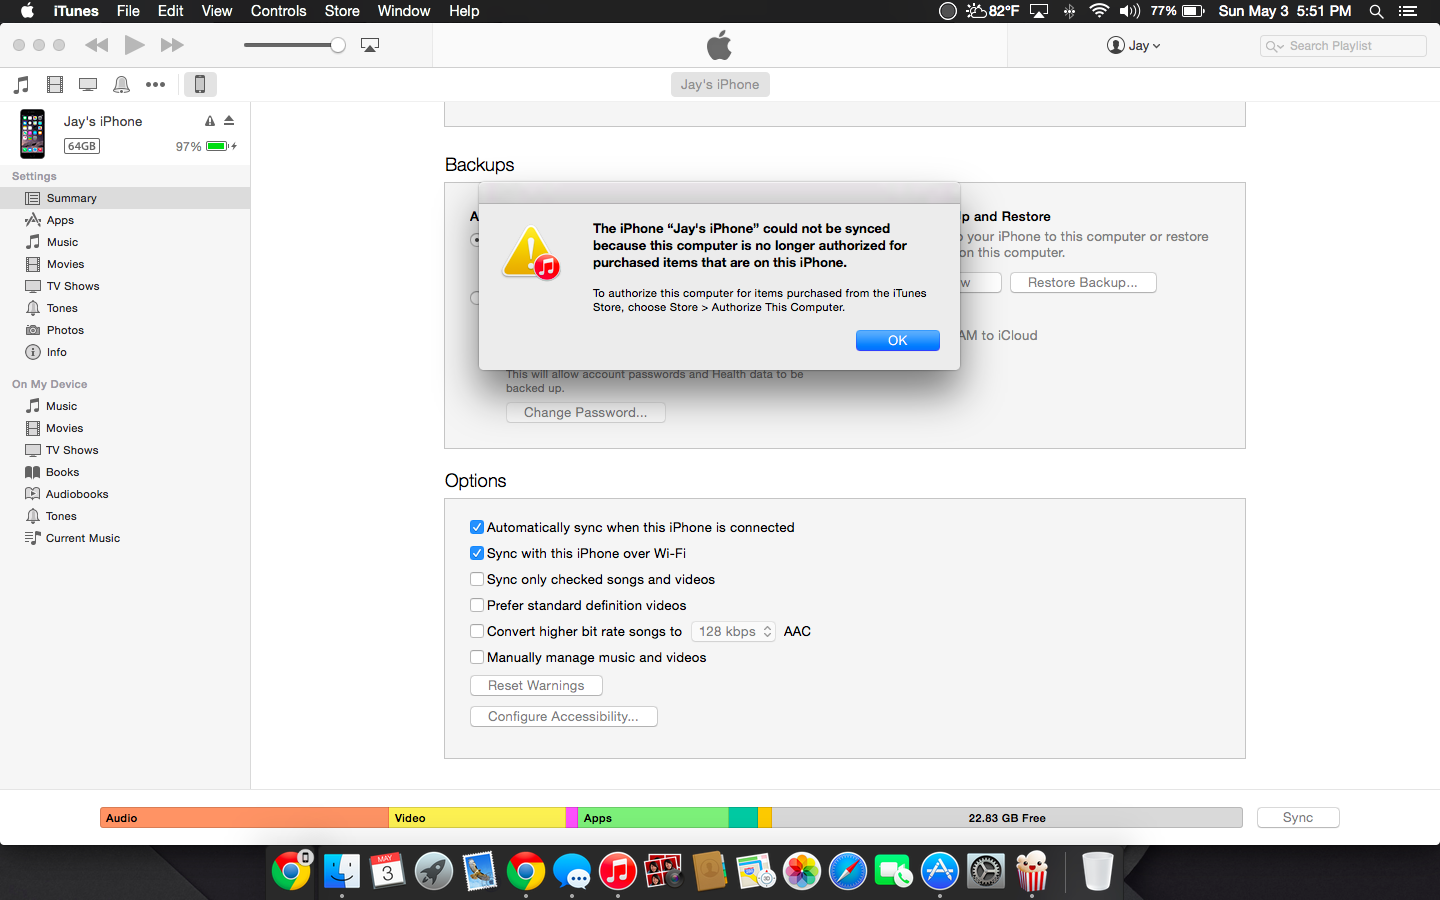
Task: Click Restore Backup button
Action: 1083,282
